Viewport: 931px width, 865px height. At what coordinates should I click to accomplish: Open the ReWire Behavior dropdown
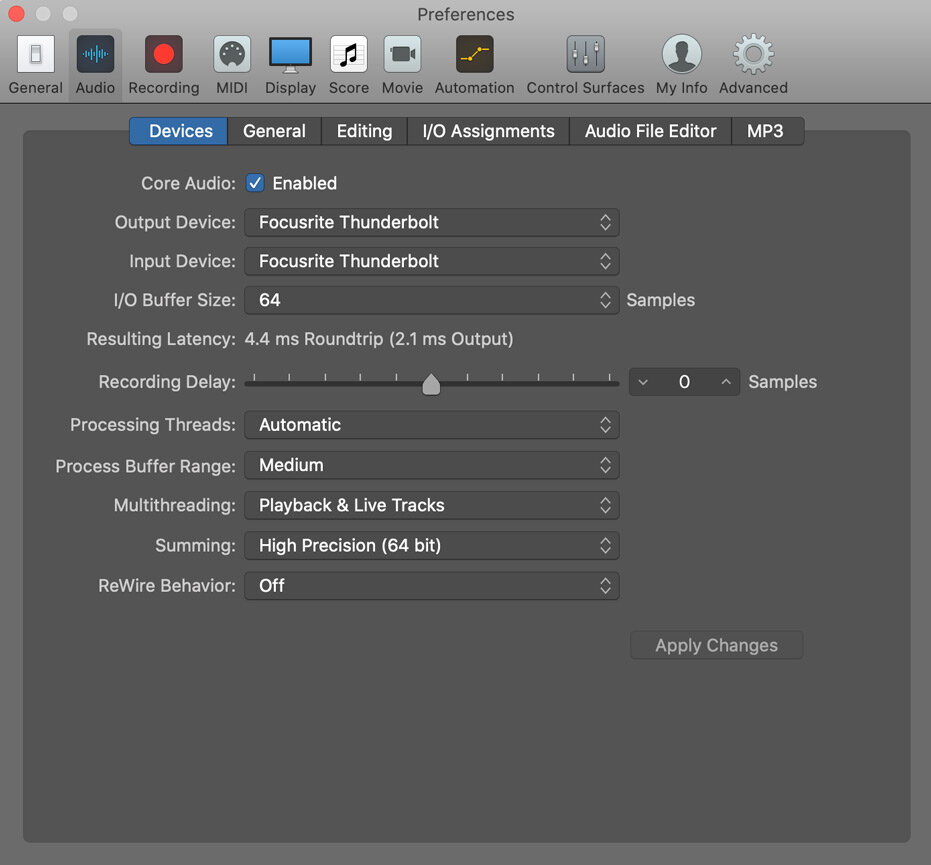coord(432,586)
